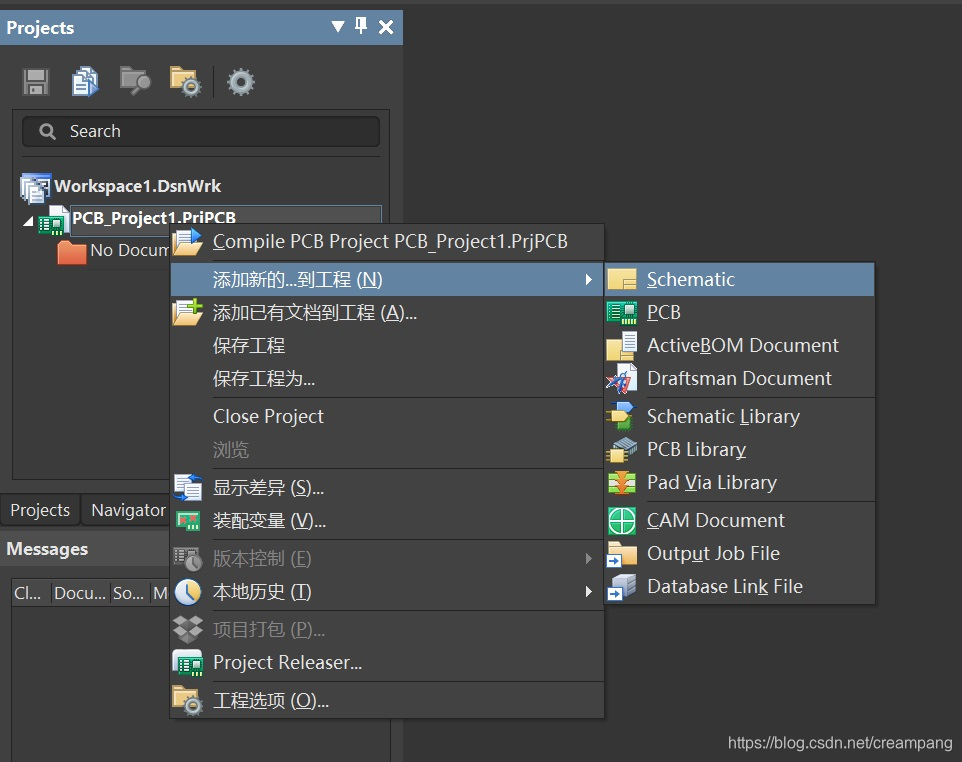This screenshot has width=962, height=762.
Task: Choose 添加已有文档到工程 (A) menu entry
Action: pyautogui.click(x=387, y=313)
